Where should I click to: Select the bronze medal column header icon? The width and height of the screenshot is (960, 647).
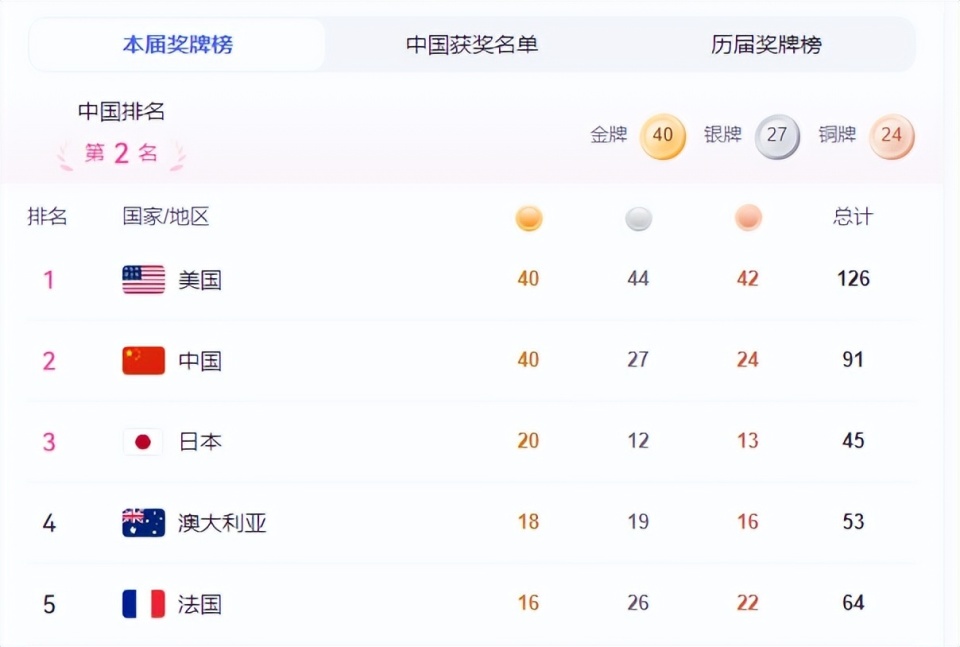pyautogui.click(x=747, y=217)
